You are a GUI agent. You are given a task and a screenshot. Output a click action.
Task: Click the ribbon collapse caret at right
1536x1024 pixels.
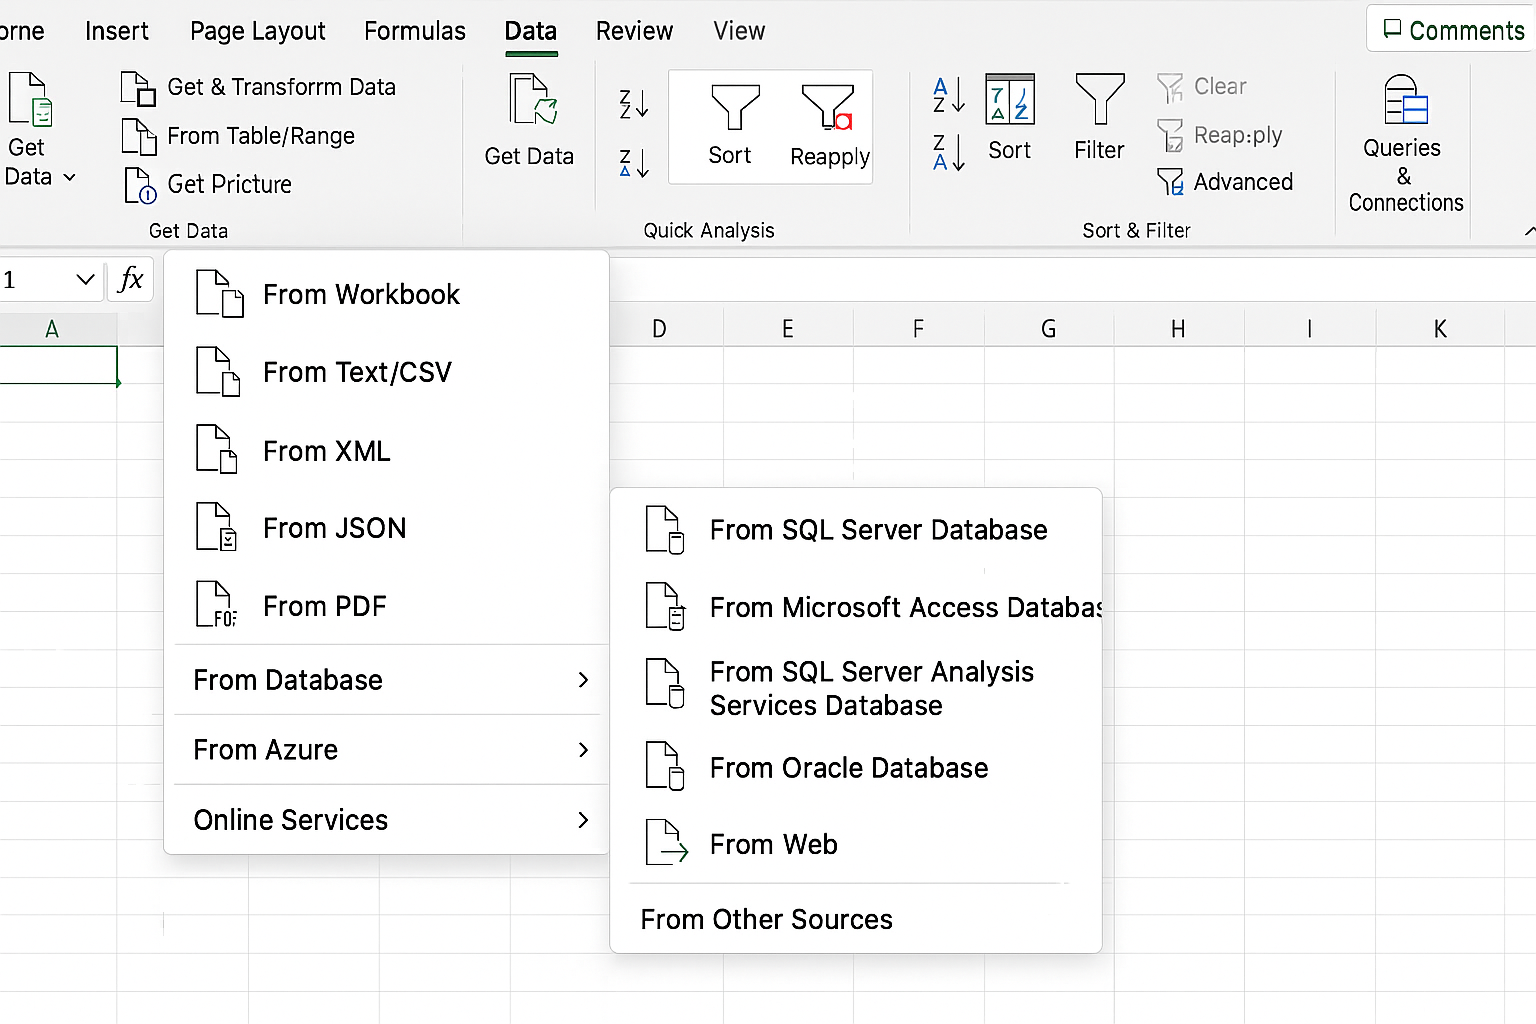1529,231
